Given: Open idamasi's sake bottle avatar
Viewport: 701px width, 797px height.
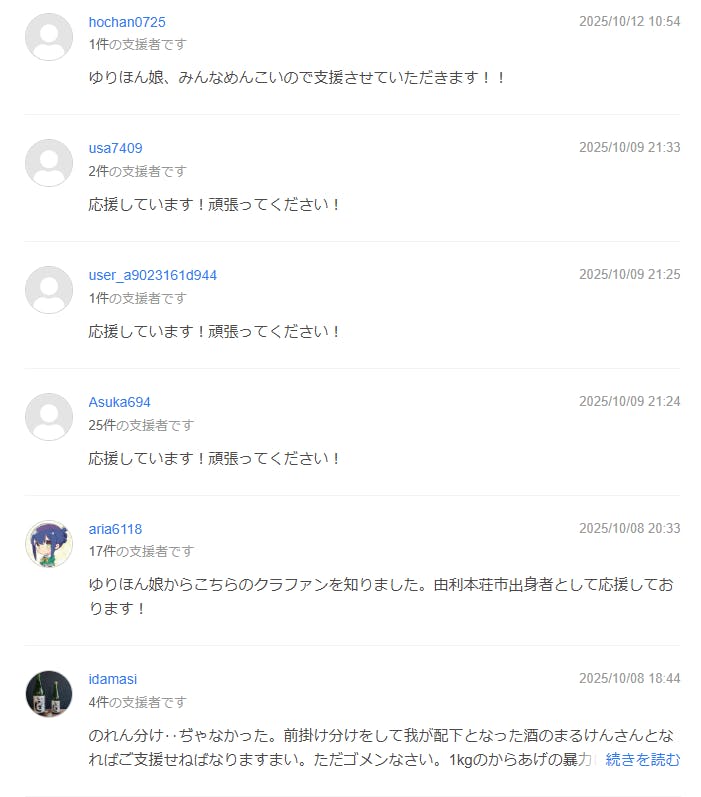Looking at the screenshot, I should (48, 694).
